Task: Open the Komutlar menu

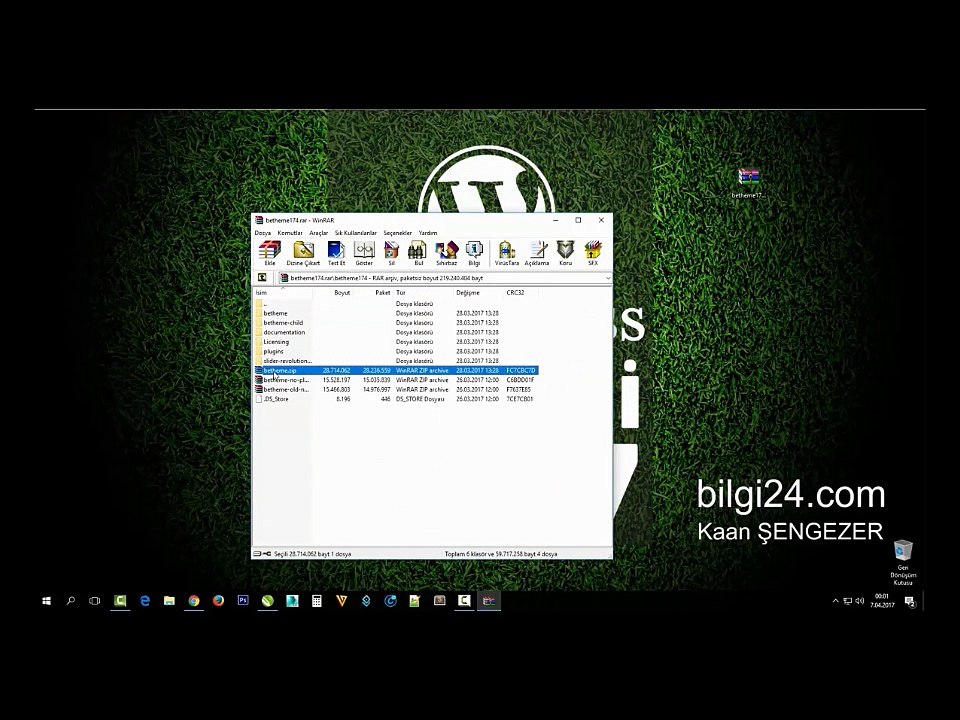Action: (x=290, y=233)
